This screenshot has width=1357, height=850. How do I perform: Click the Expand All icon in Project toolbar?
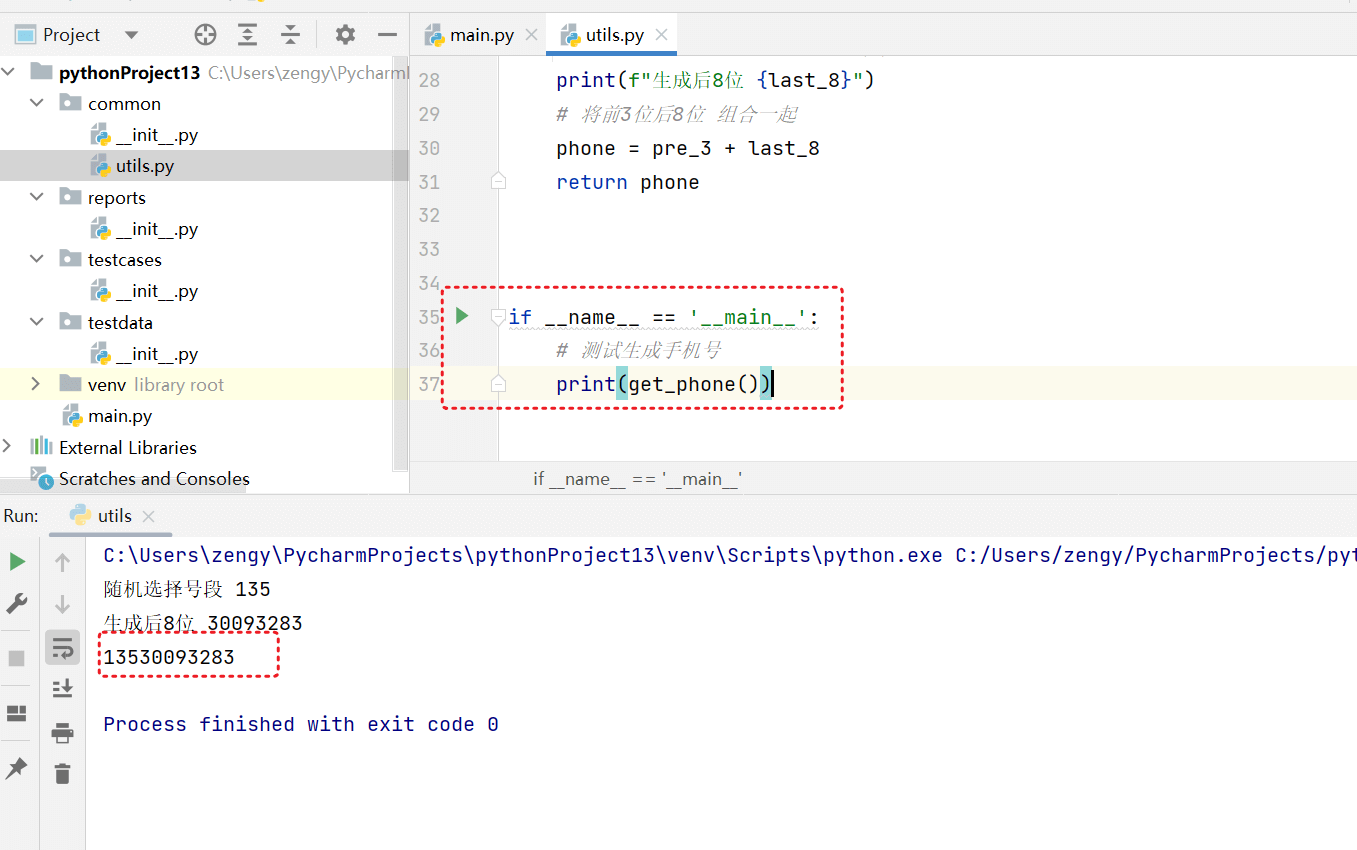click(x=248, y=35)
